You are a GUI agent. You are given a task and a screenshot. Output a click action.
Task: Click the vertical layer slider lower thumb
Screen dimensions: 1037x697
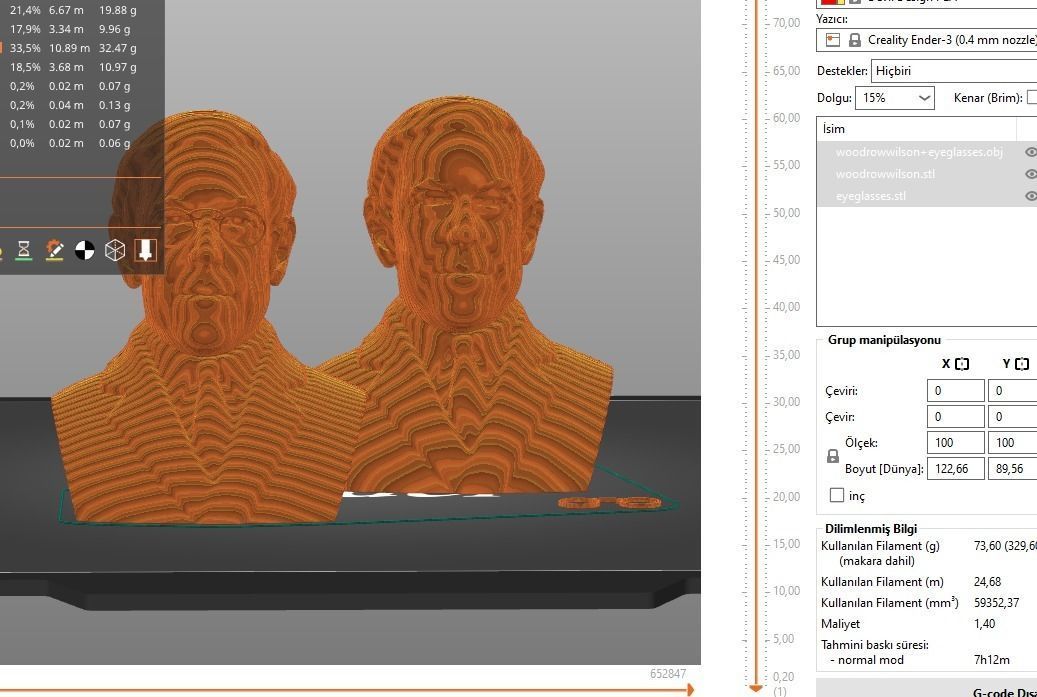(x=756, y=688)
